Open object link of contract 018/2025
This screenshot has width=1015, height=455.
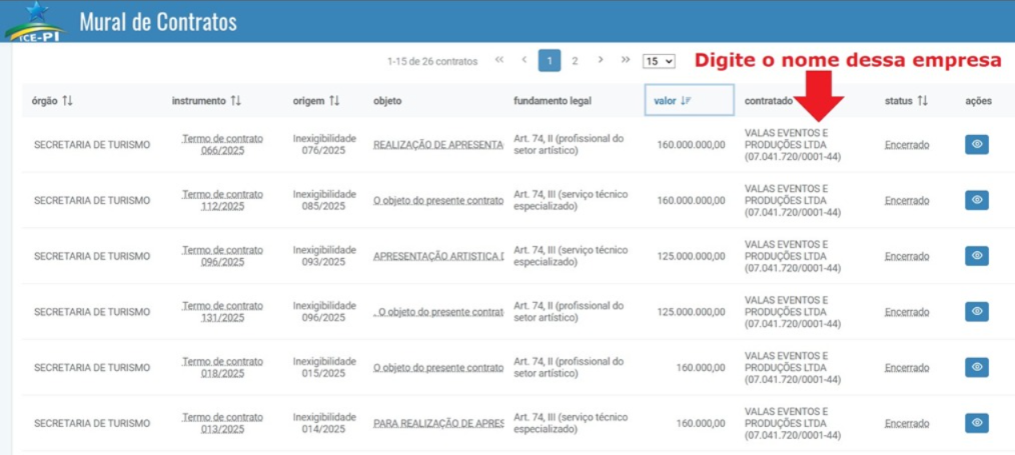point(438,368)
